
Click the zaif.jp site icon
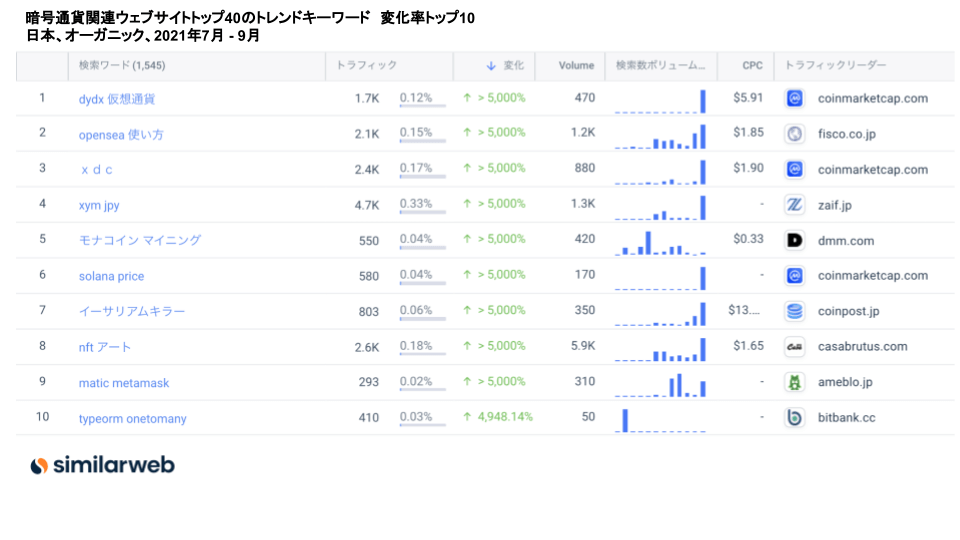[x=795, y=205]
